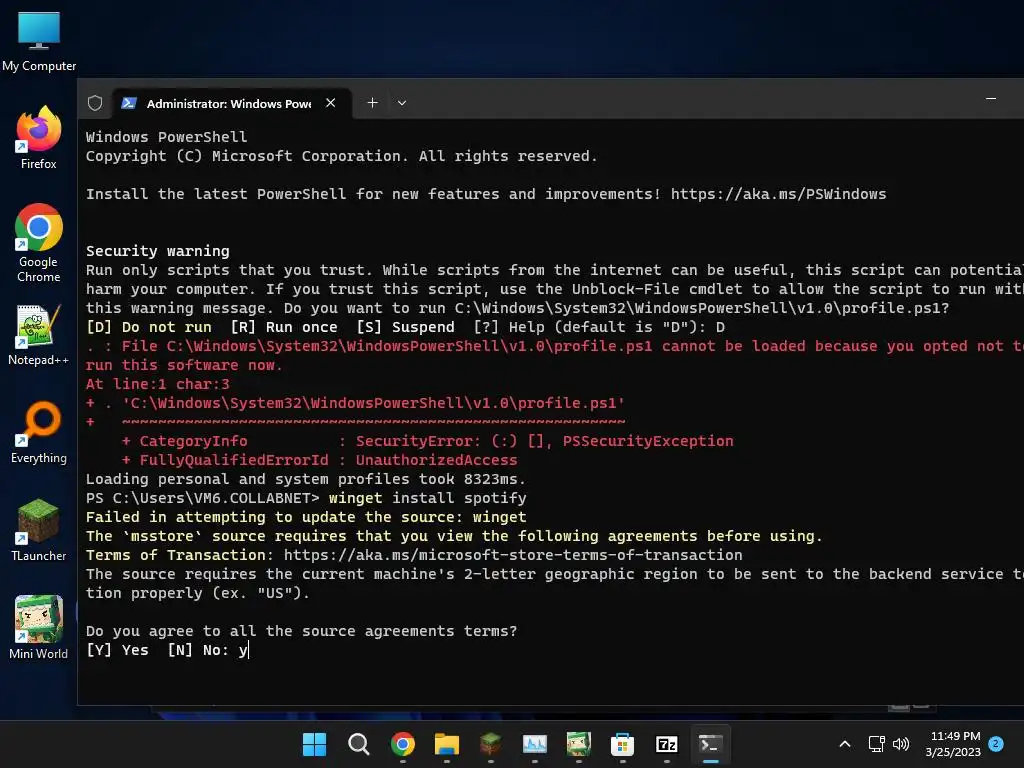Open Microsoft Store from the taskbar
Image resolution: width=1024 pixels, height=768 pixels.
(x=622, y=744)
